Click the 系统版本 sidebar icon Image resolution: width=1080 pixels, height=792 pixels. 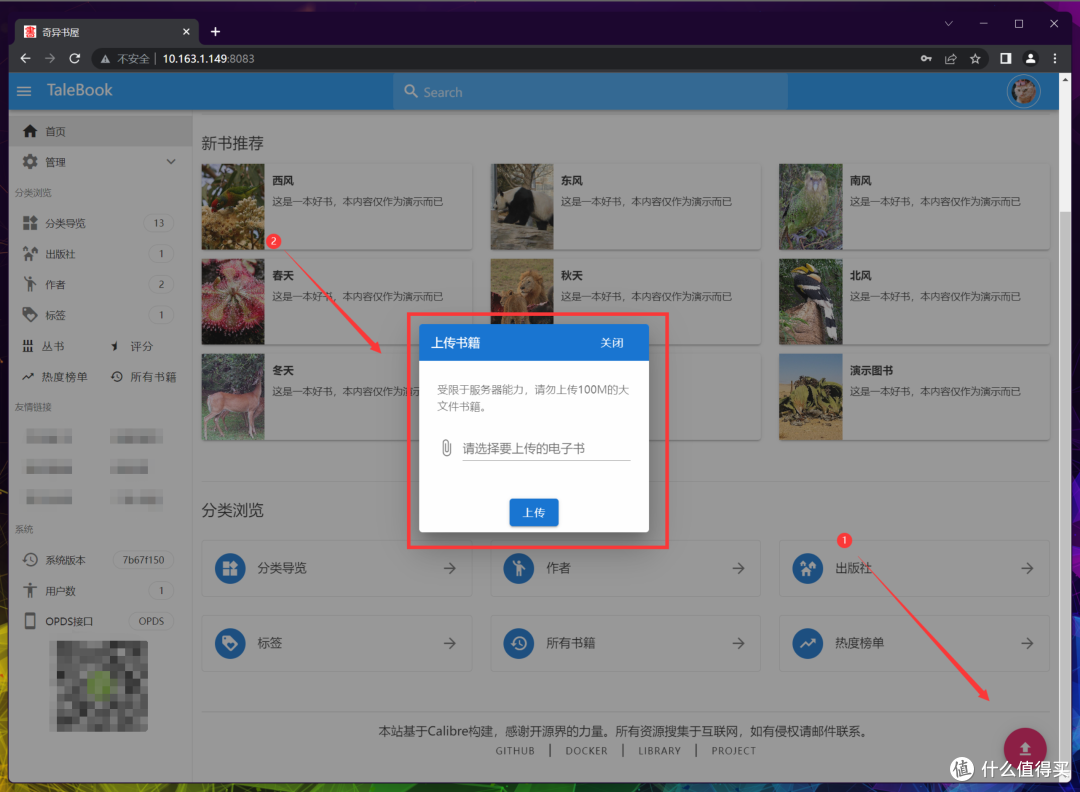pos(30,559)
